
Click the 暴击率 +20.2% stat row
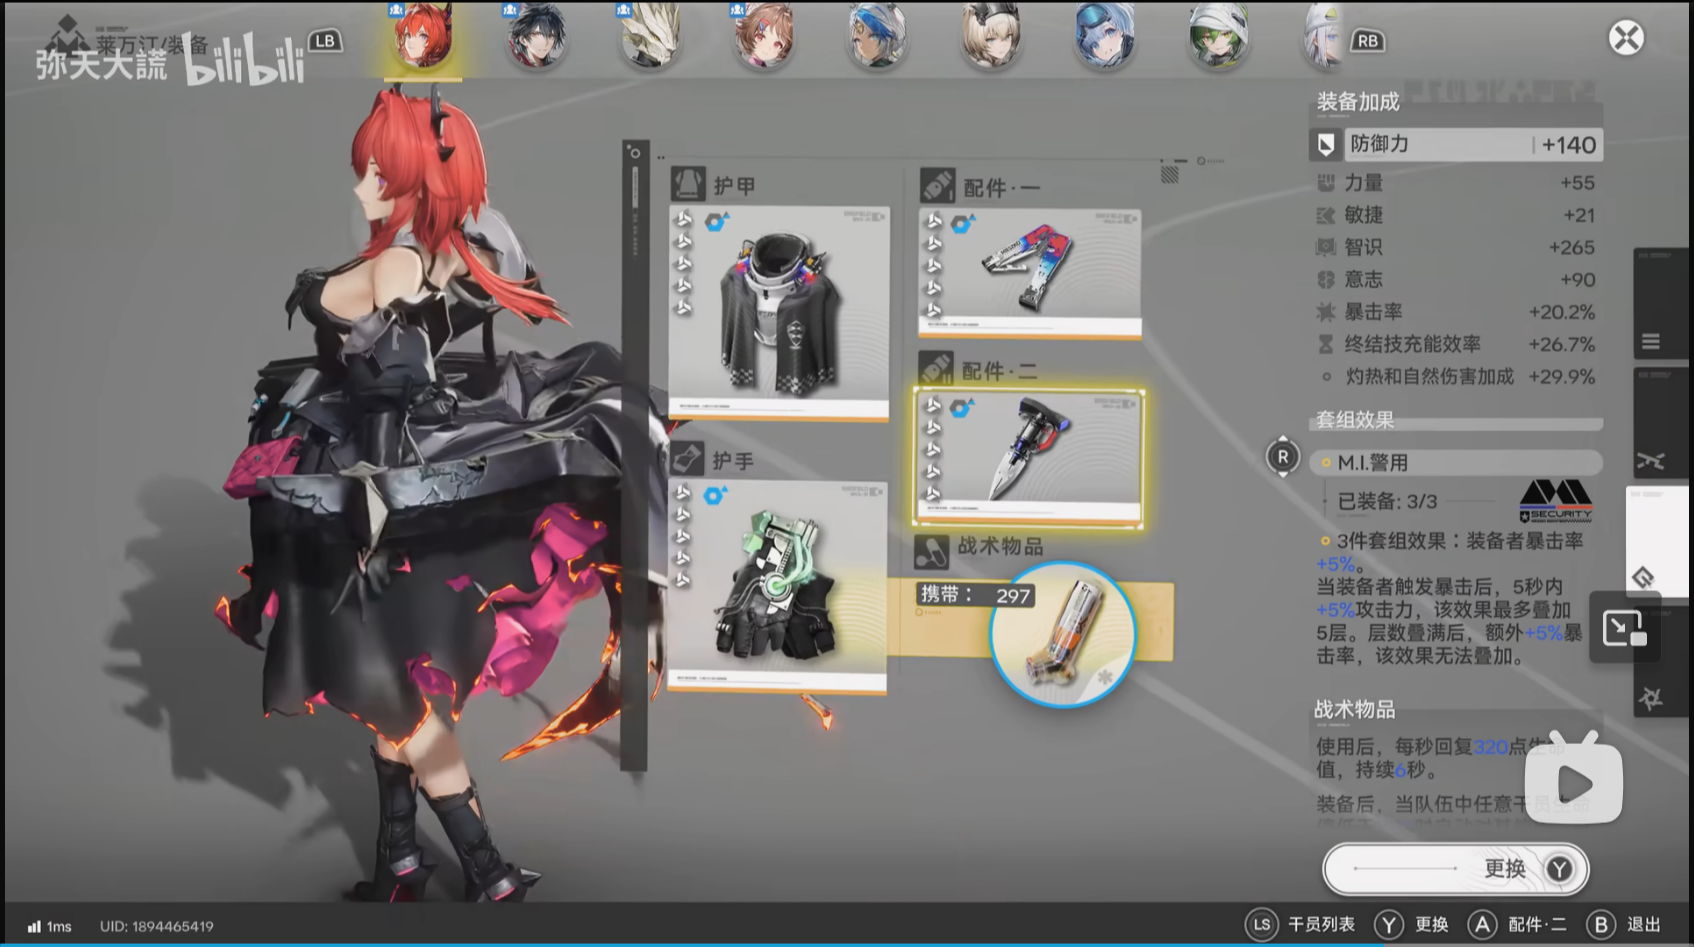click(1456, 312)
